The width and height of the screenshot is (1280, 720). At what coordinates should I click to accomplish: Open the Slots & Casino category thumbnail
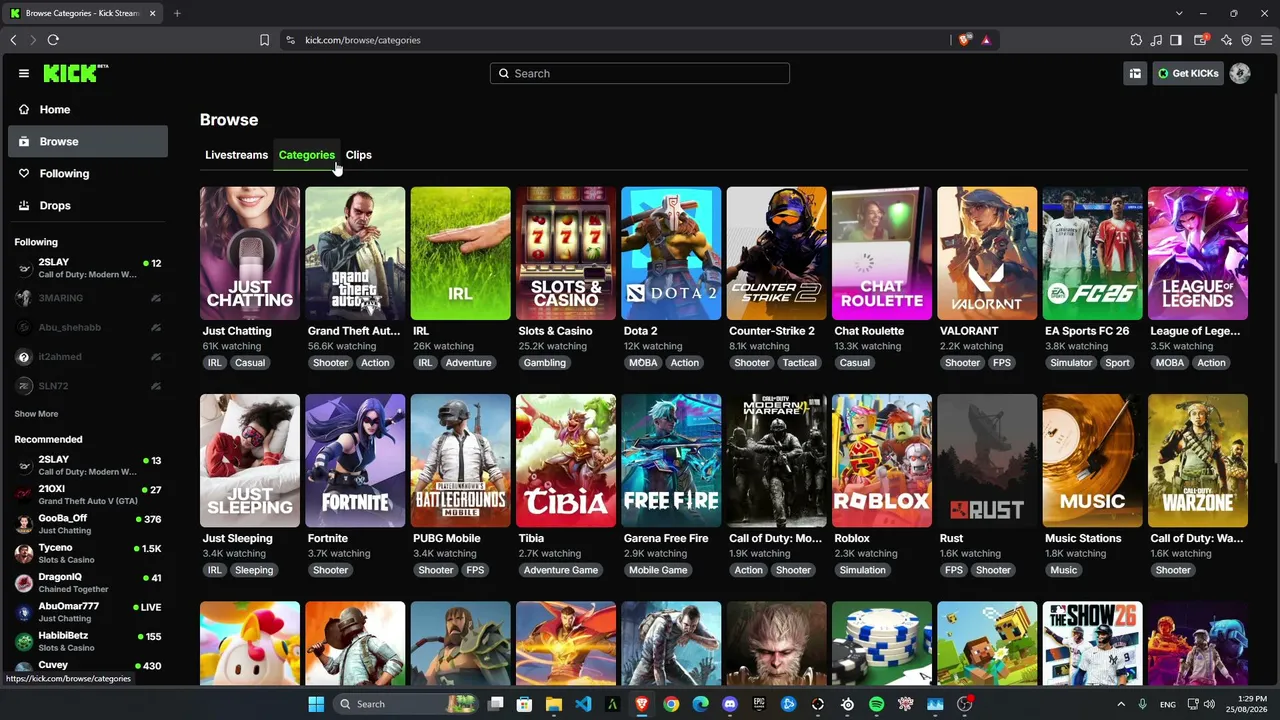[566, 253]
